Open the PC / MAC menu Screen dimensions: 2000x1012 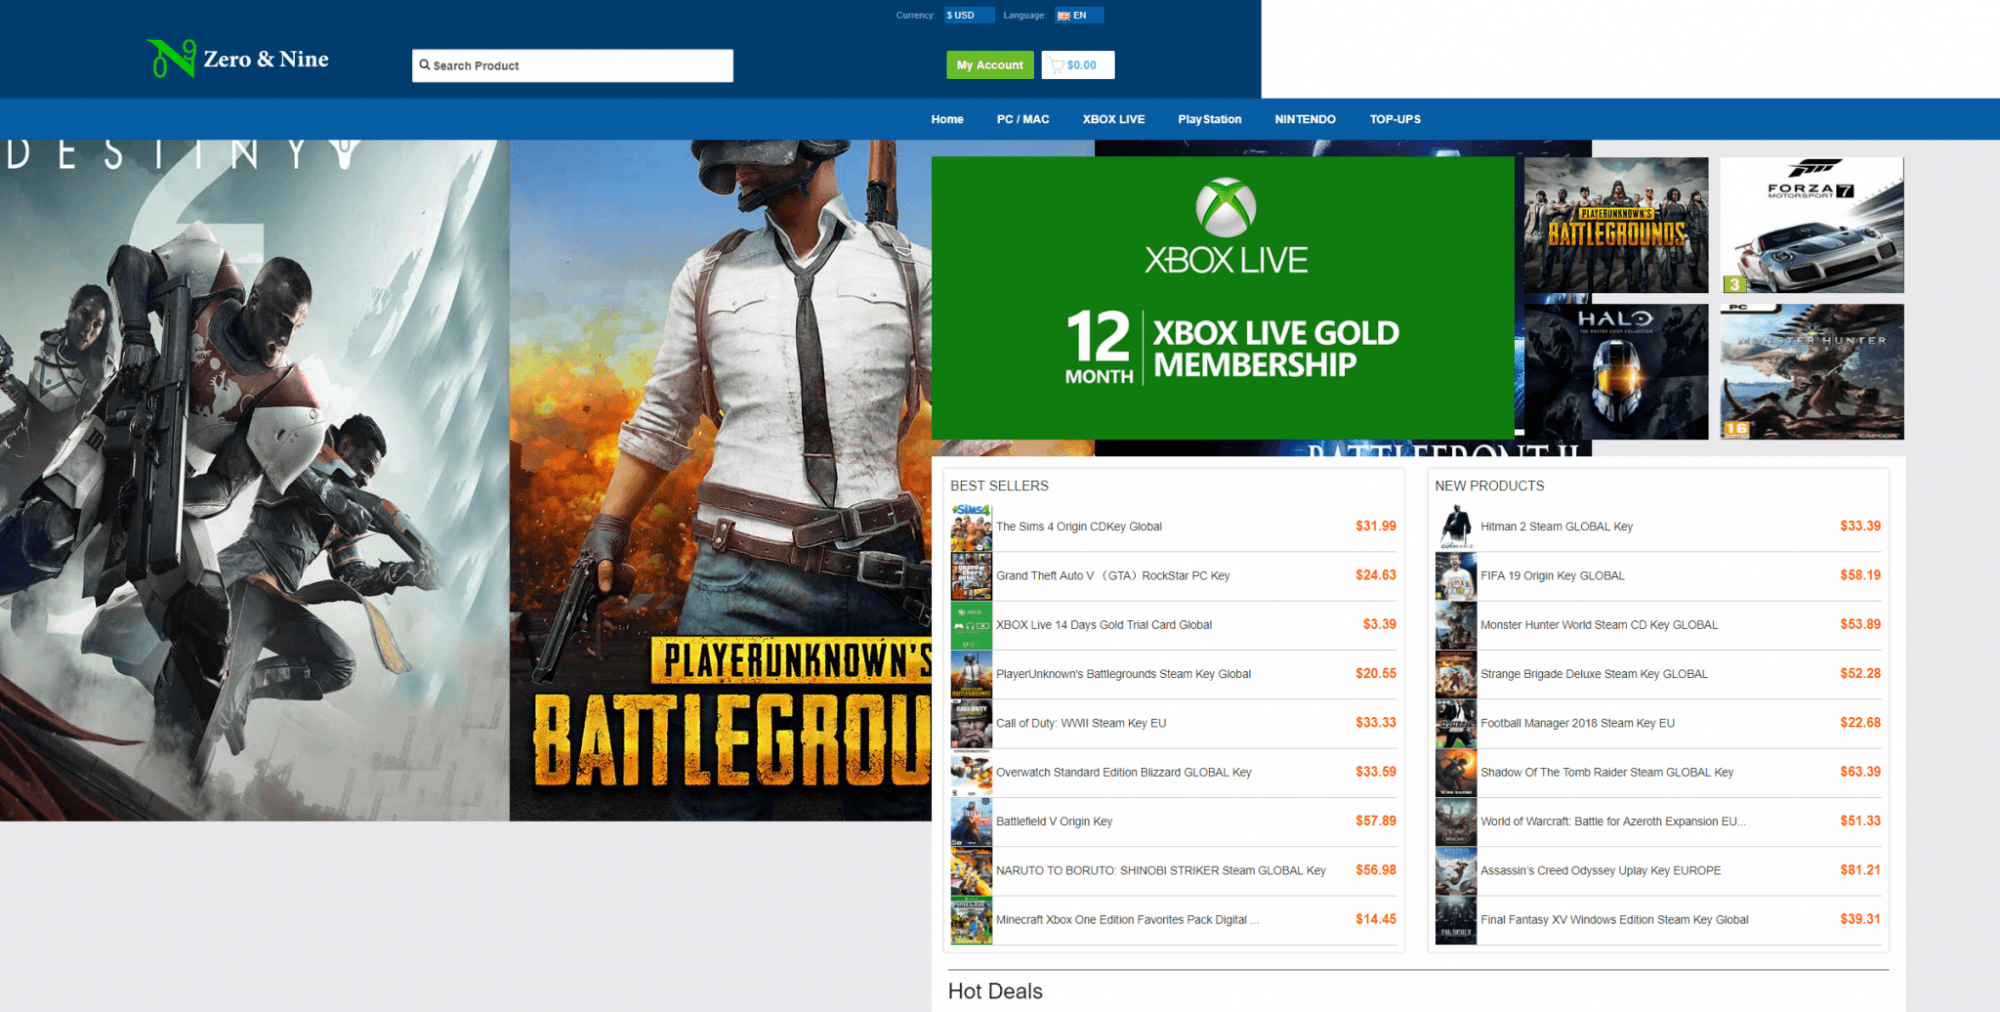point(1023,119)
